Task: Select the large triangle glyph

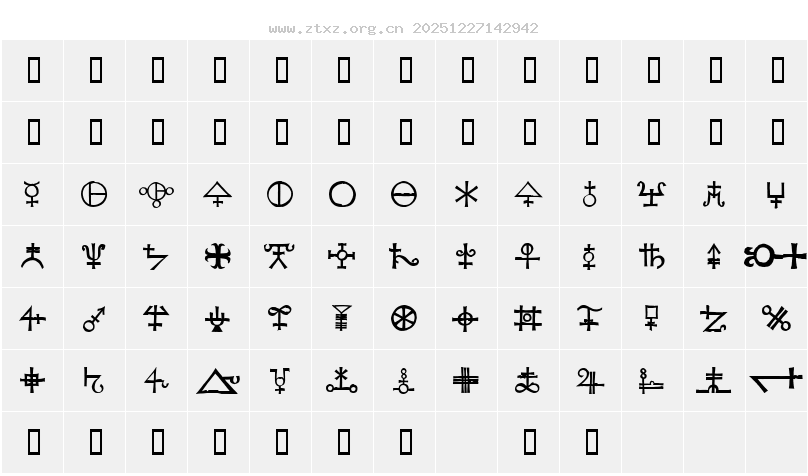Action: (218, 381)
